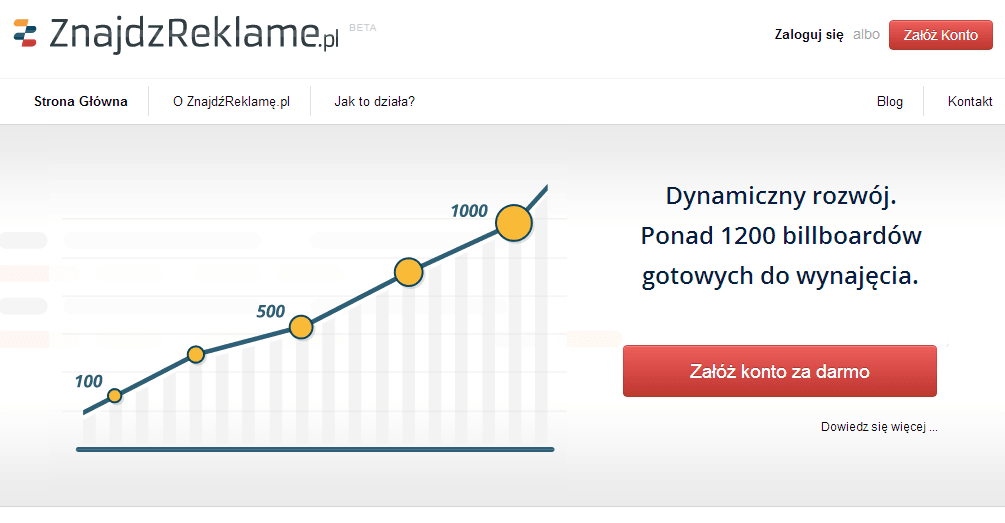Click the smallest yellow chart point near 100
The image size is (1005, 523).
click(x=115, y=396)
